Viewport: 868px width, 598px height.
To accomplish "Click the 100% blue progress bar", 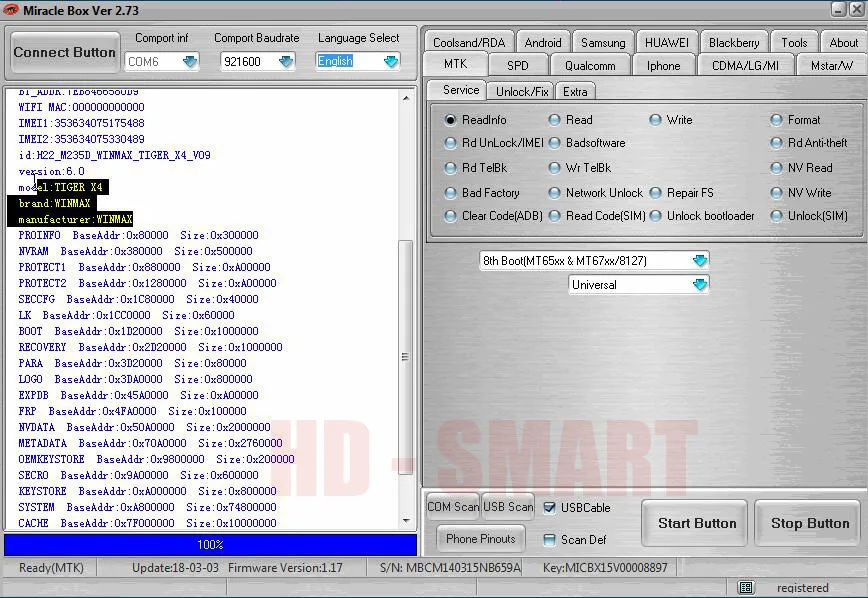I will [210, 545].
